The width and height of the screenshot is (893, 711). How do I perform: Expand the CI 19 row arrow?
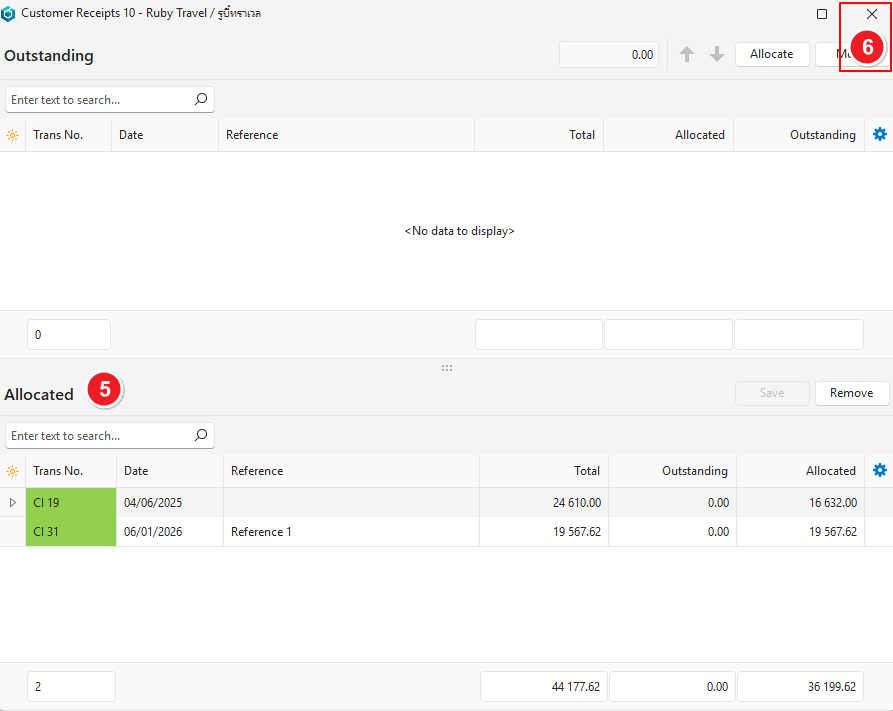(x=13, y=503)
